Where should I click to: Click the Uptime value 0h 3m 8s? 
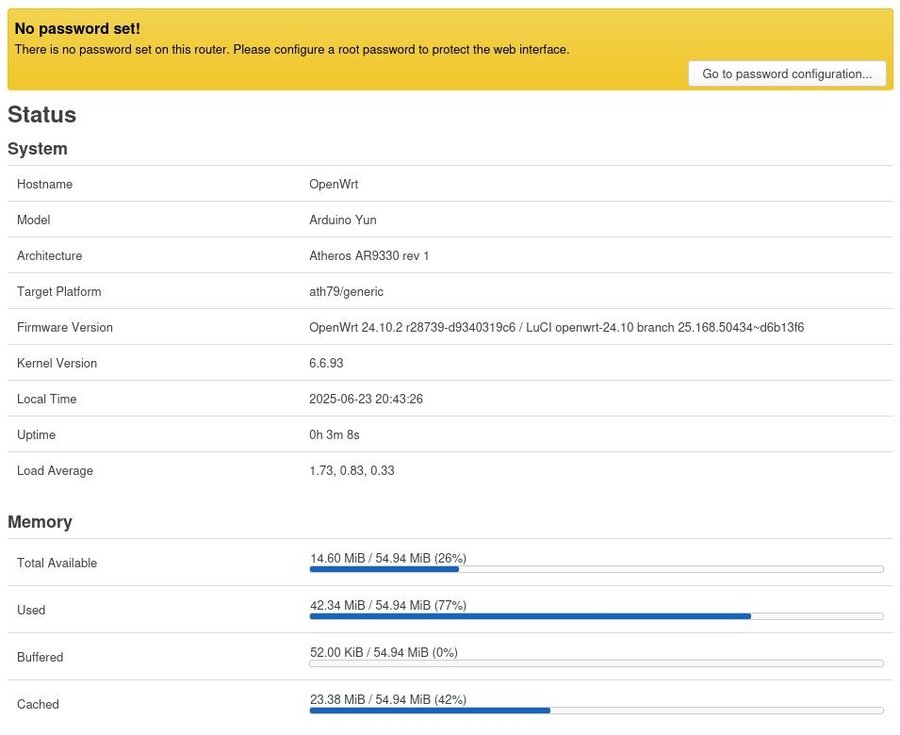pyautogui.click(x=334, y=435)
